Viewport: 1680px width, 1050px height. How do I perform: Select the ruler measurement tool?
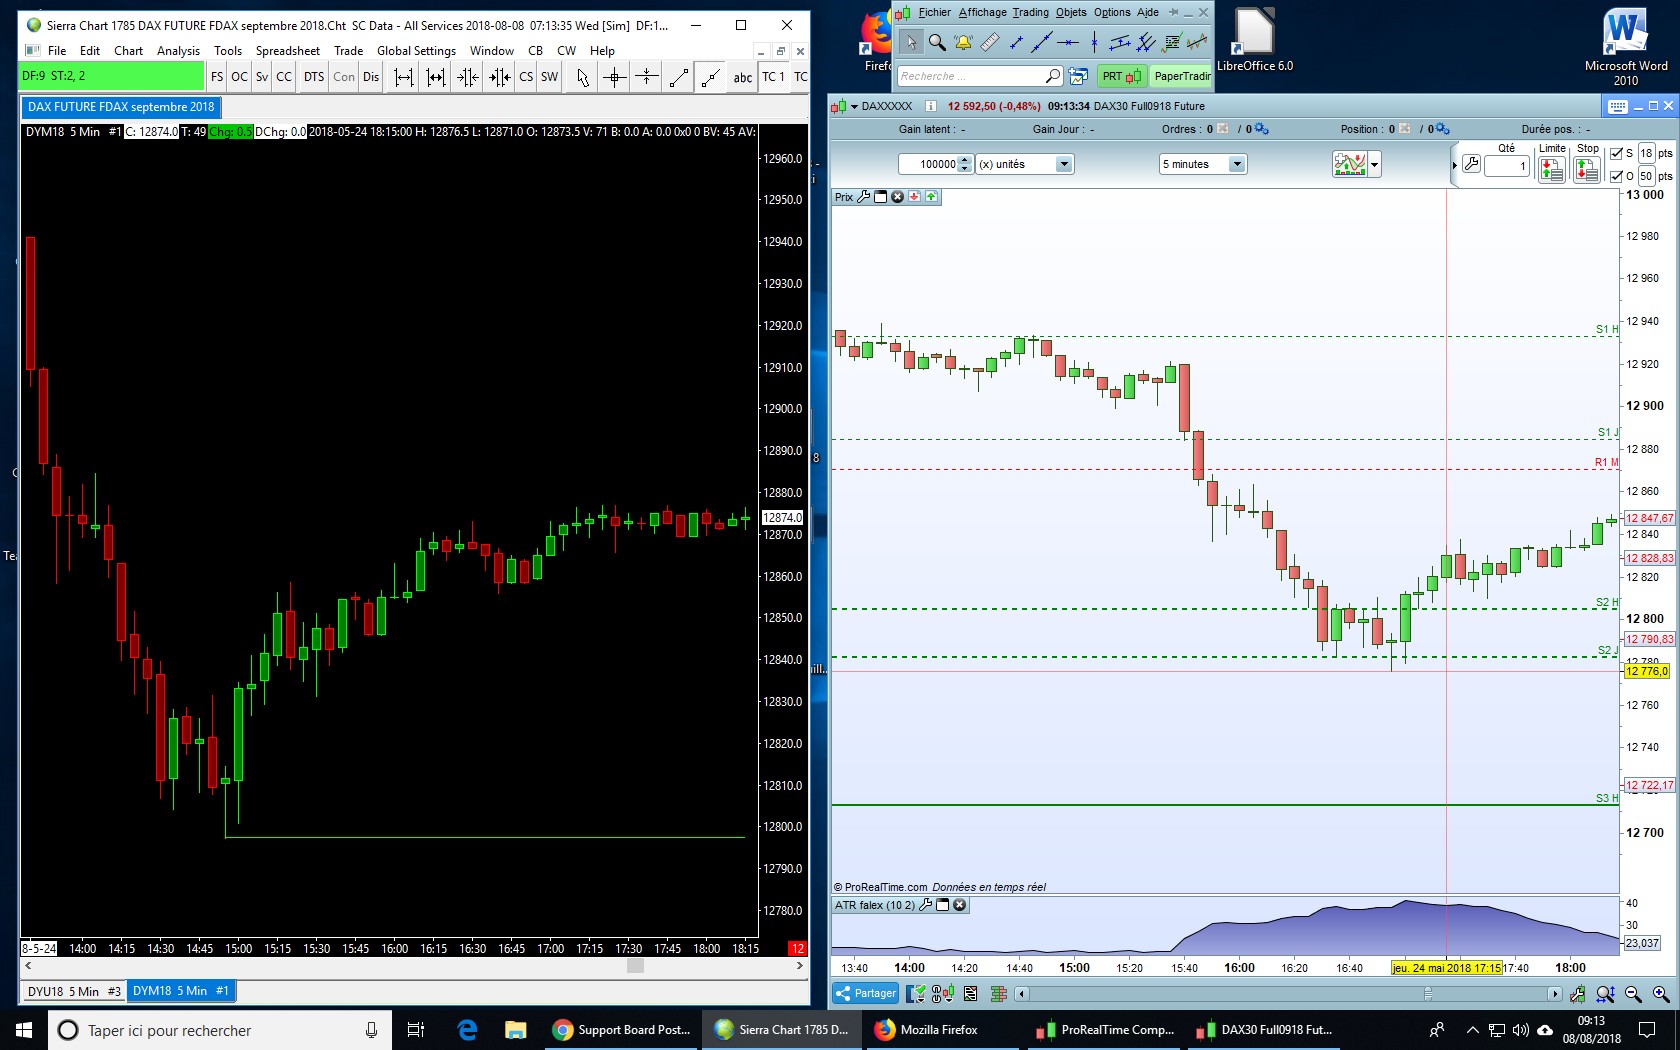click(989, 42)
